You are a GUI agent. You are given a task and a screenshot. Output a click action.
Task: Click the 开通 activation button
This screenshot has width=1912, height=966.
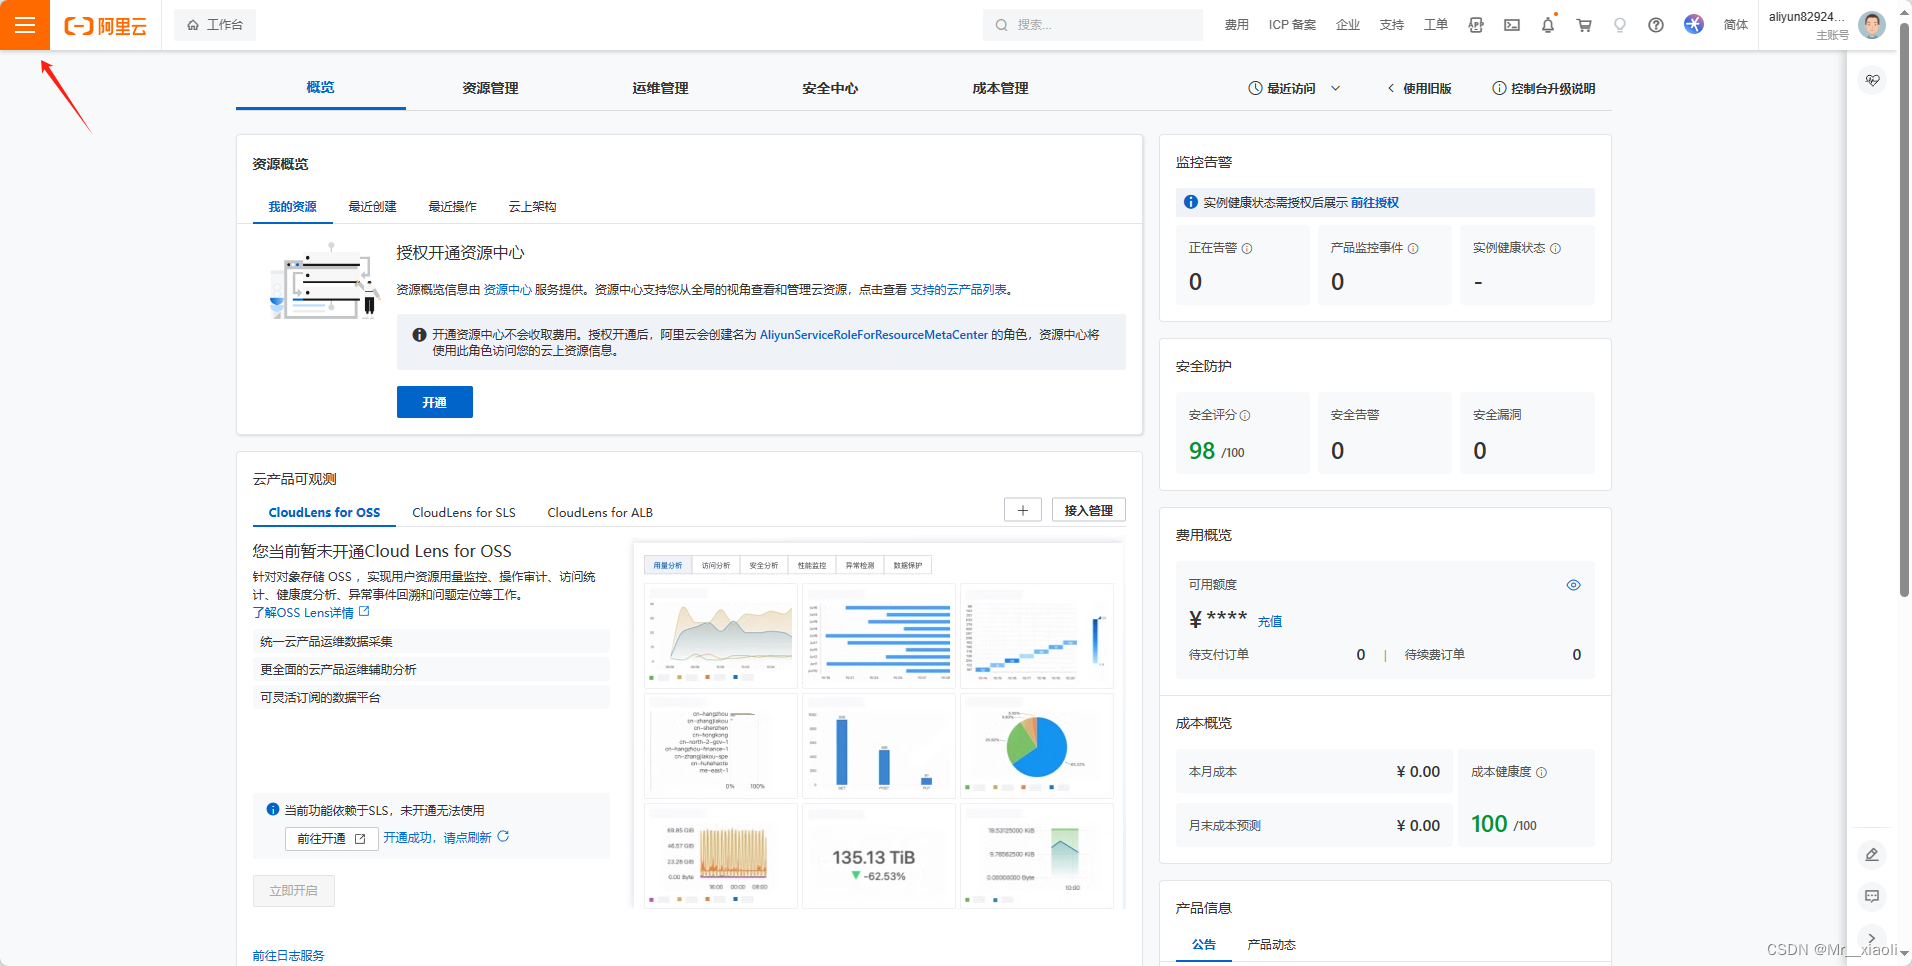(434, 402)
